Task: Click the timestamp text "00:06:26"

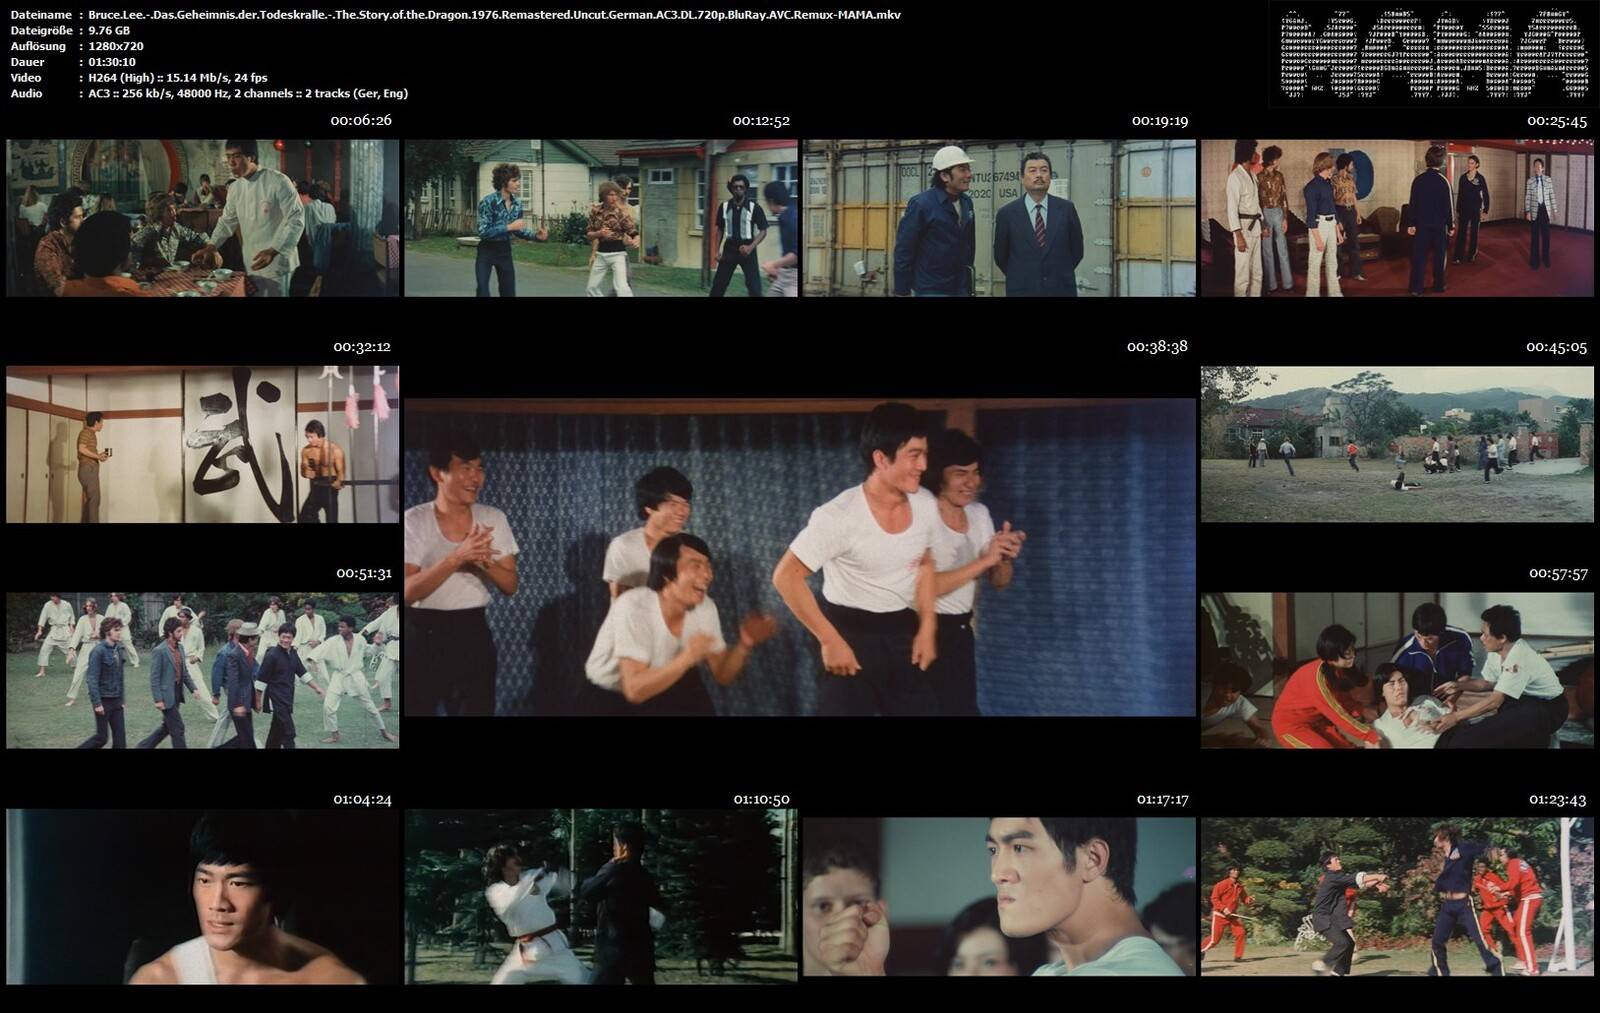Action: (361, 121)
